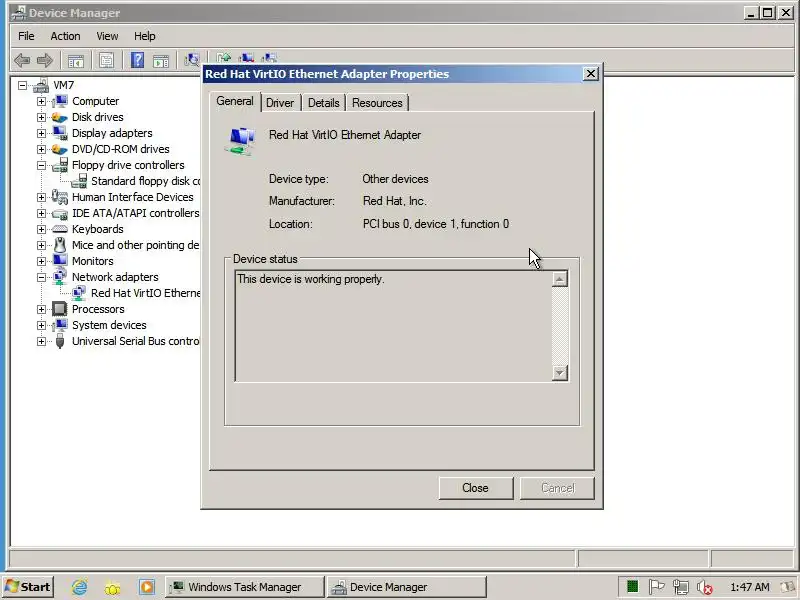Click the Monitors category icon
Screen dimensions: 800x600
(x=60, y=261)
